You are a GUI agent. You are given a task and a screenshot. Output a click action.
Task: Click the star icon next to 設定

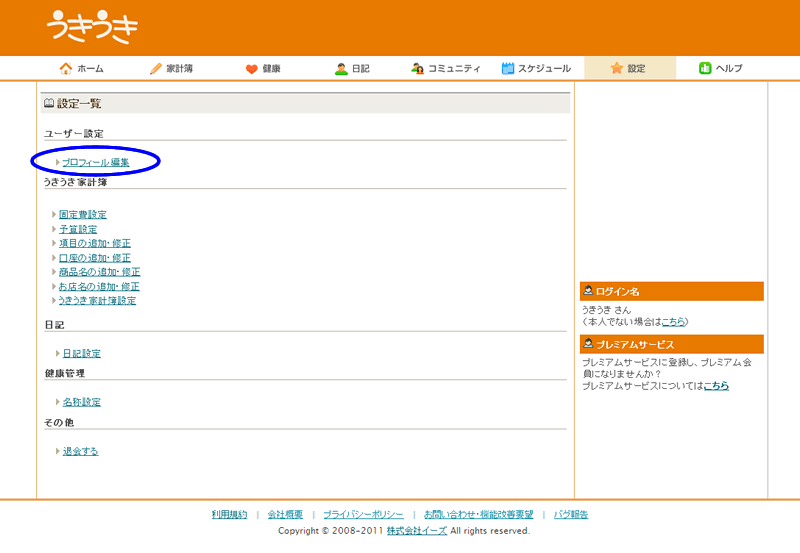[617, 68]
